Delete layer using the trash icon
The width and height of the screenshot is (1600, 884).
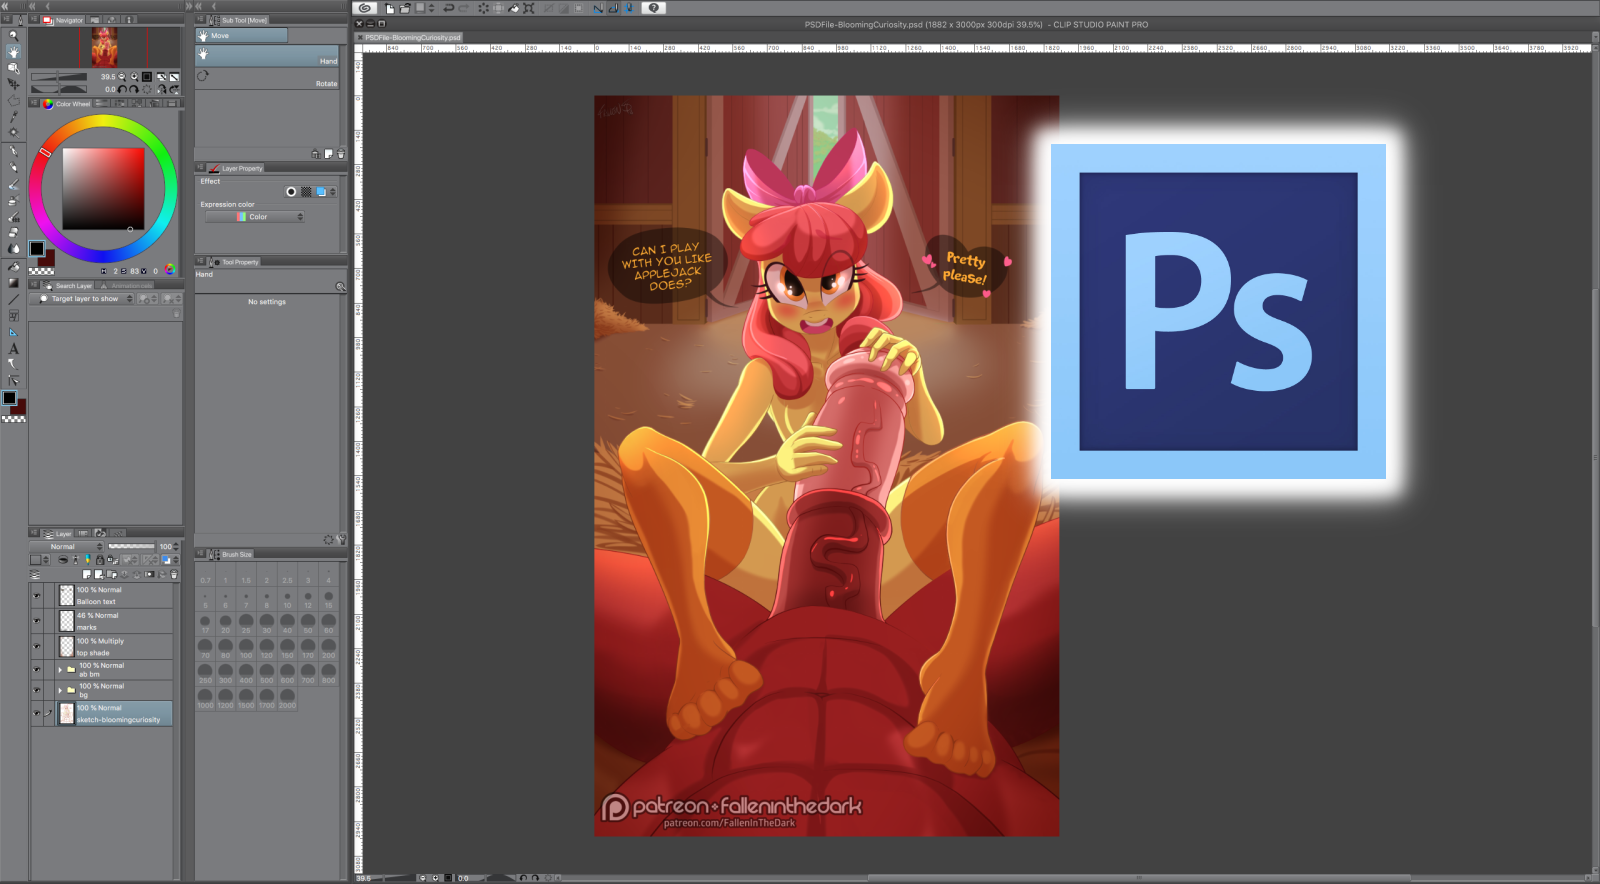[x=174, y=575]
